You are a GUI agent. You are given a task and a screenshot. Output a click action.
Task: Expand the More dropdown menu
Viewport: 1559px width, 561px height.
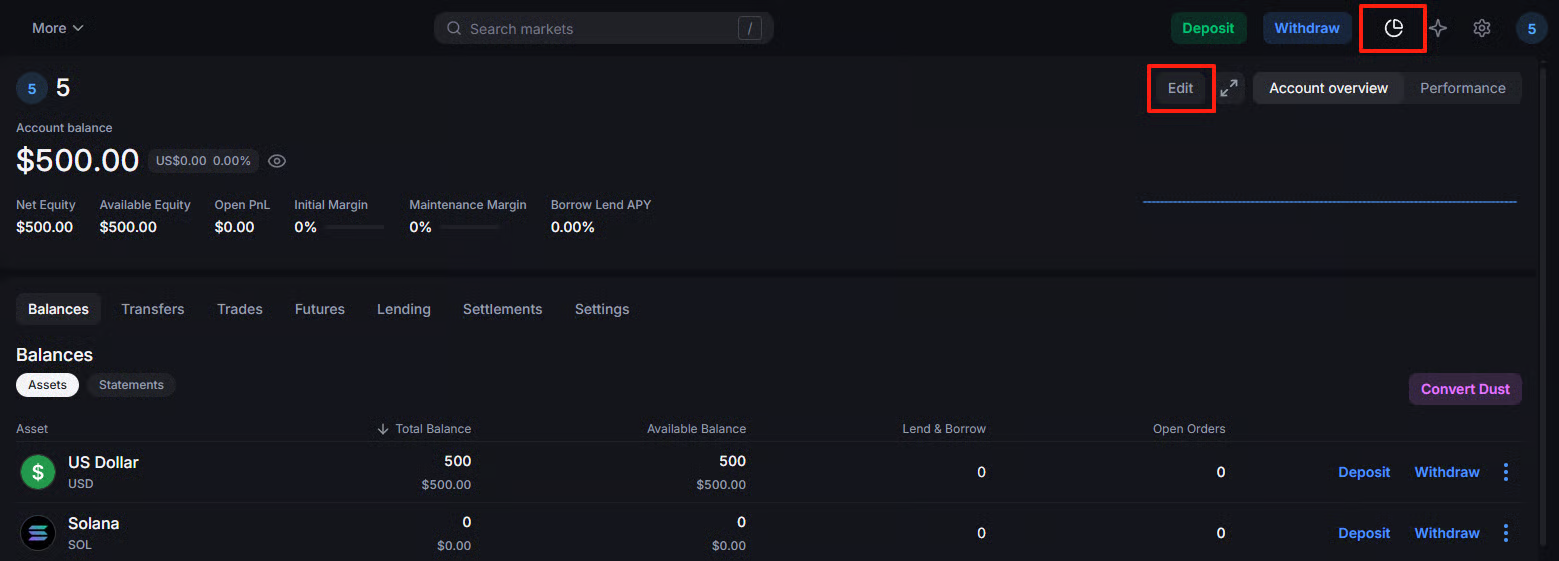click(x=57, y=28)
